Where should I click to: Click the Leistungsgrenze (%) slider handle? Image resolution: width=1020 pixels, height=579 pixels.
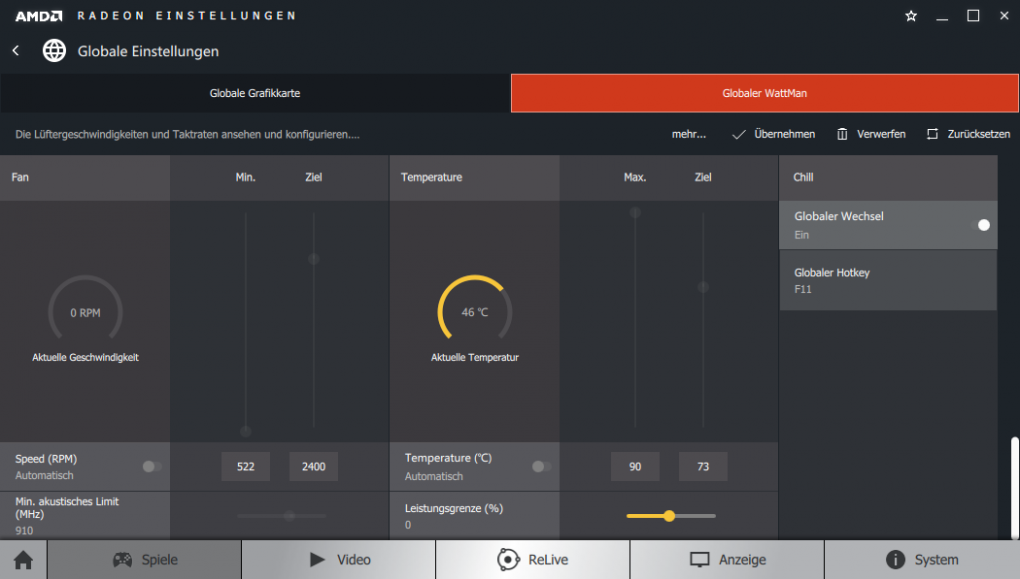click(669, 516)
